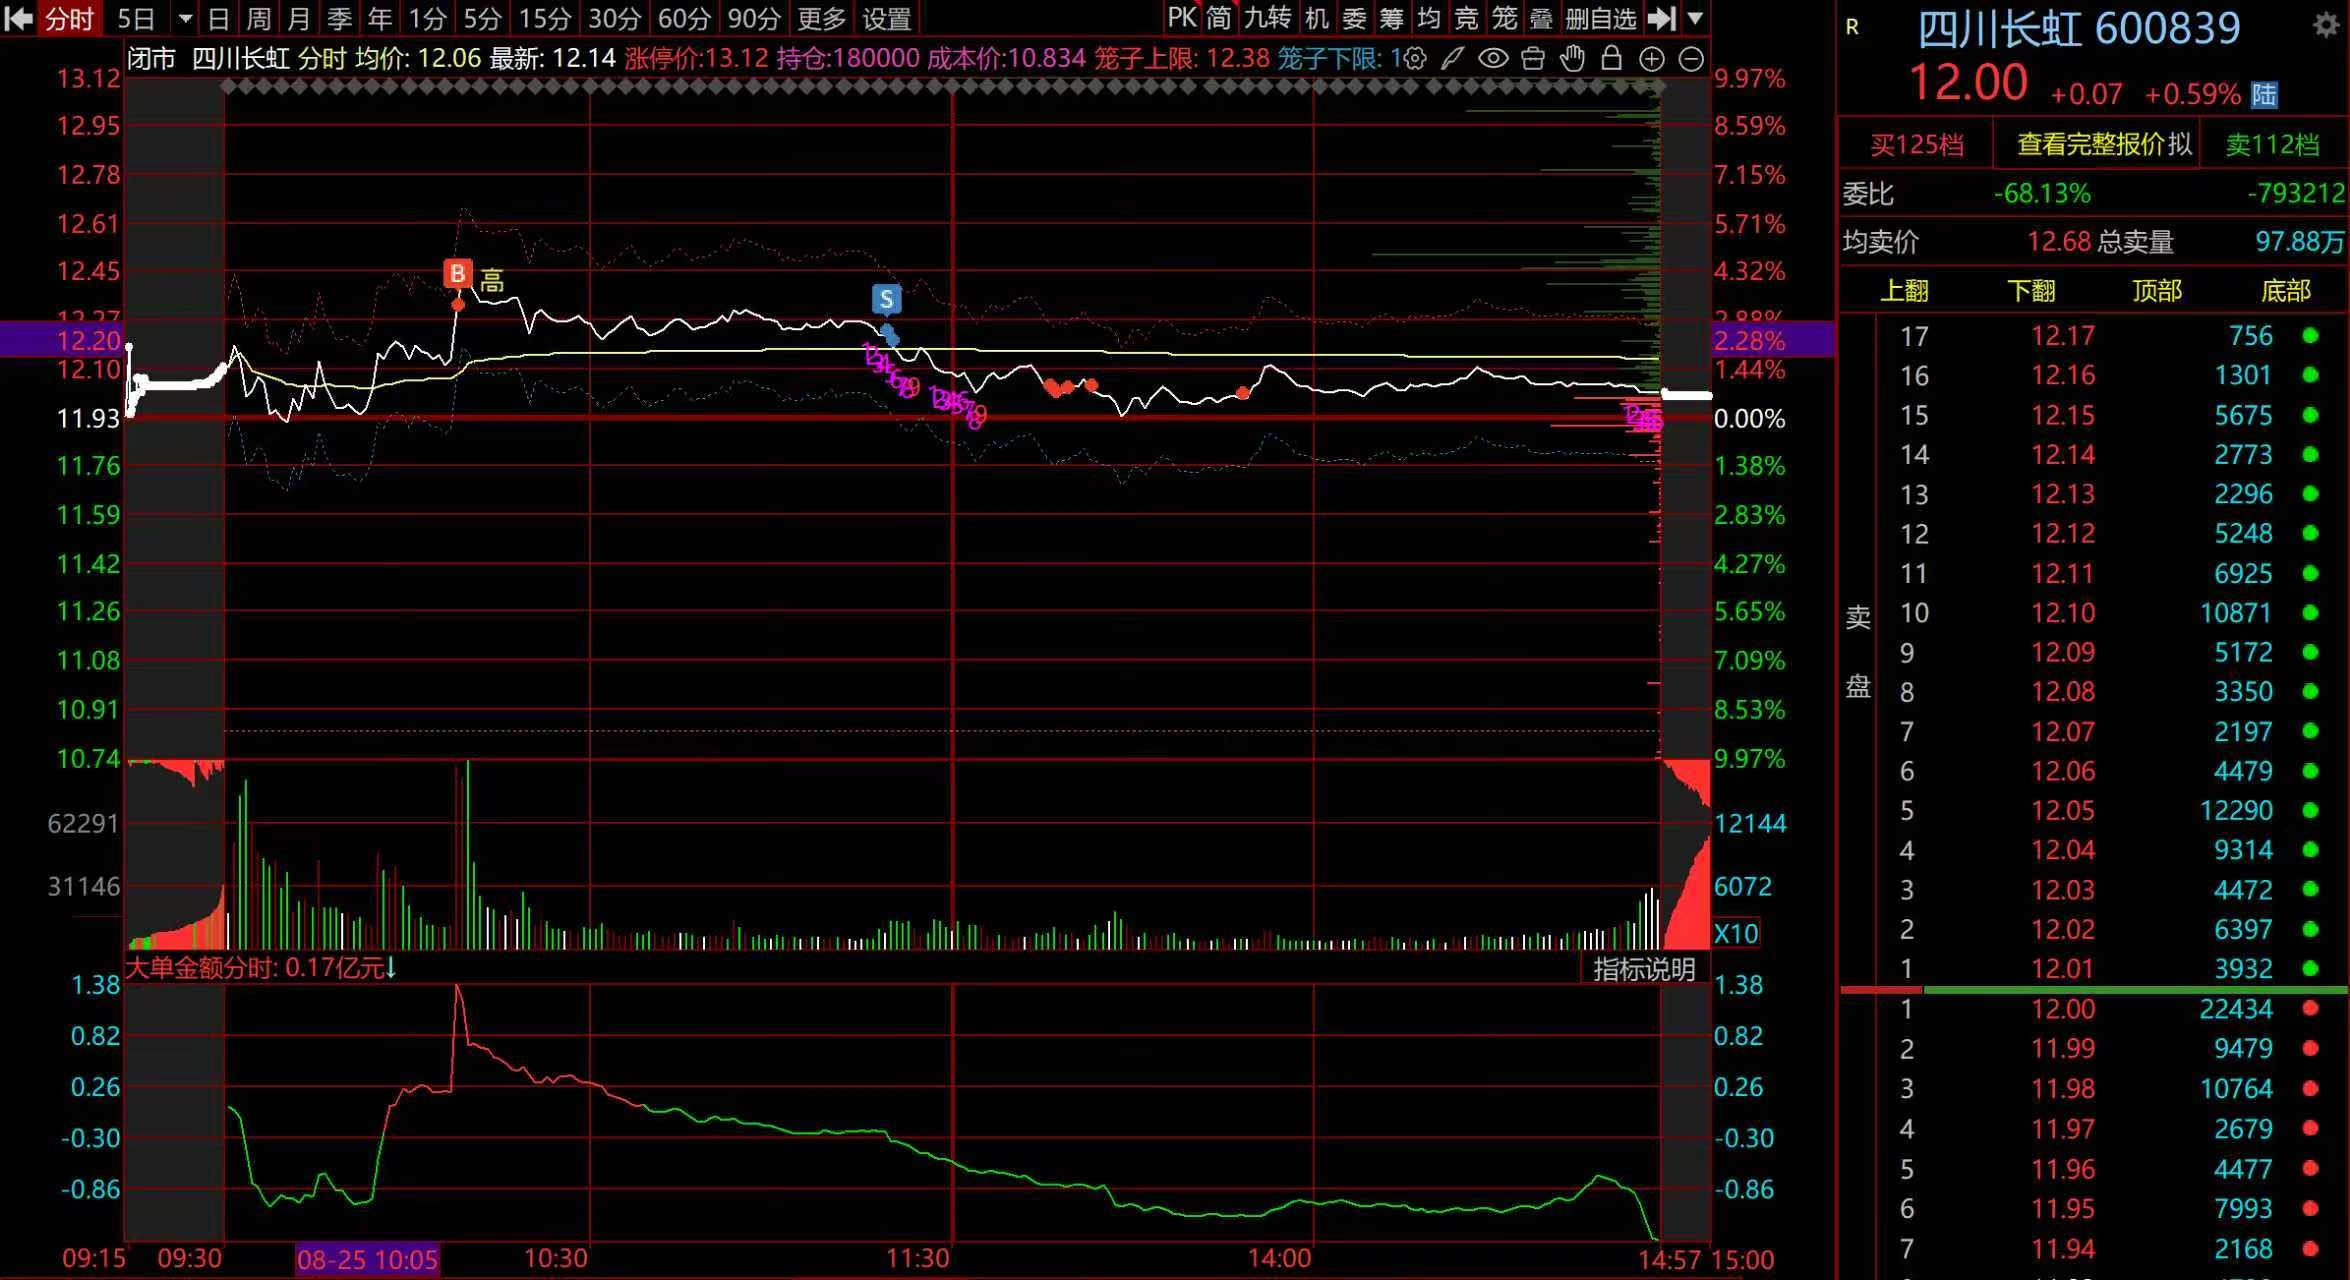The width and height of the screenshot is (2350, 1280).
Task: Click 上翻 to page up order book
Action: tap(1904, 291)
